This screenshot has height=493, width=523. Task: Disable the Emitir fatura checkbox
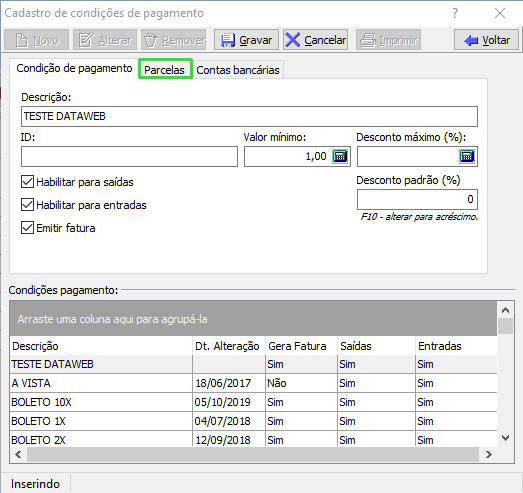point(27,228)
